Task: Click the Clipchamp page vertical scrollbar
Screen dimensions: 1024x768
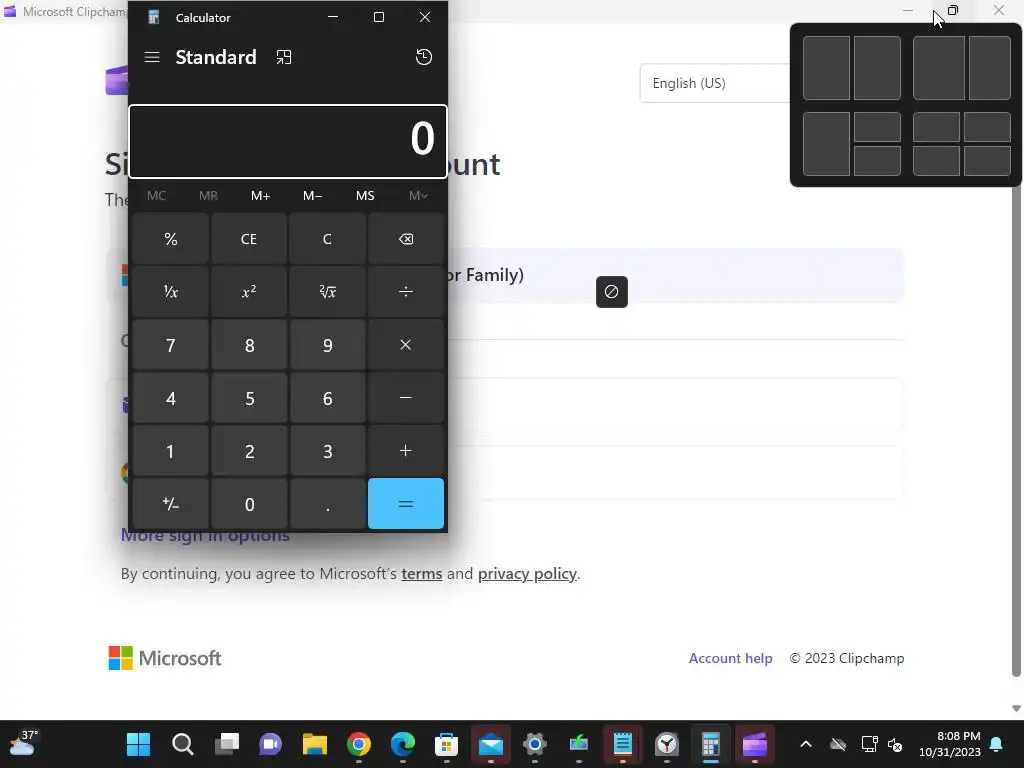Action: coord(1016,431)
